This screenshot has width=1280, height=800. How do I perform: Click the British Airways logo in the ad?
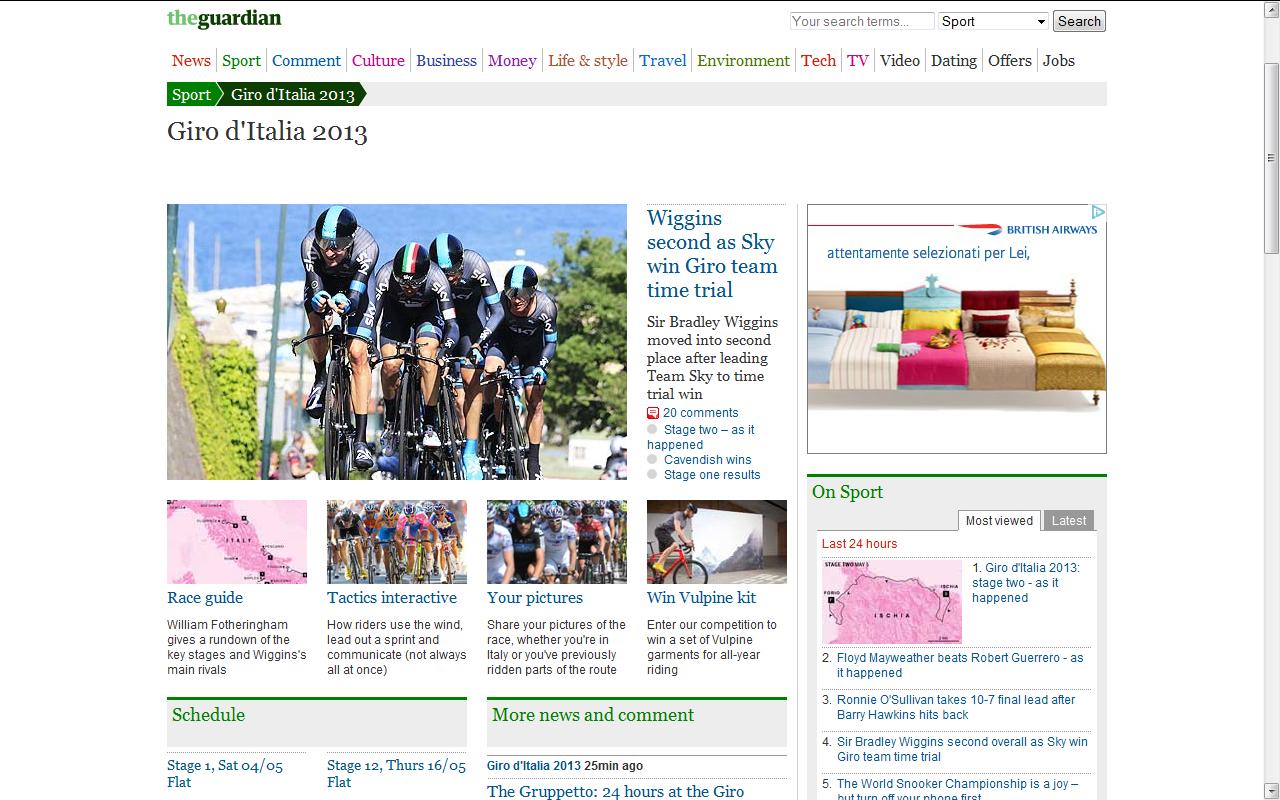(x=1028, y=229)
